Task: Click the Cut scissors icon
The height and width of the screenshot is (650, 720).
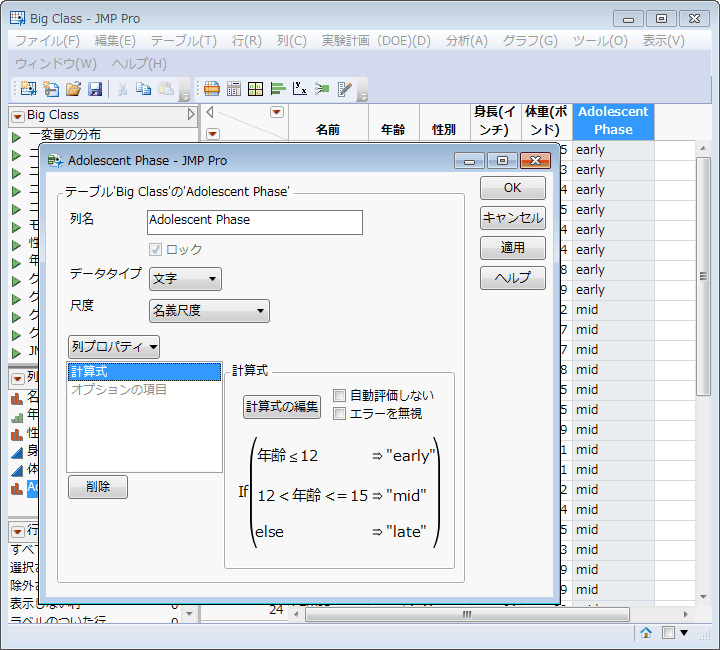Action: [122, 89]
